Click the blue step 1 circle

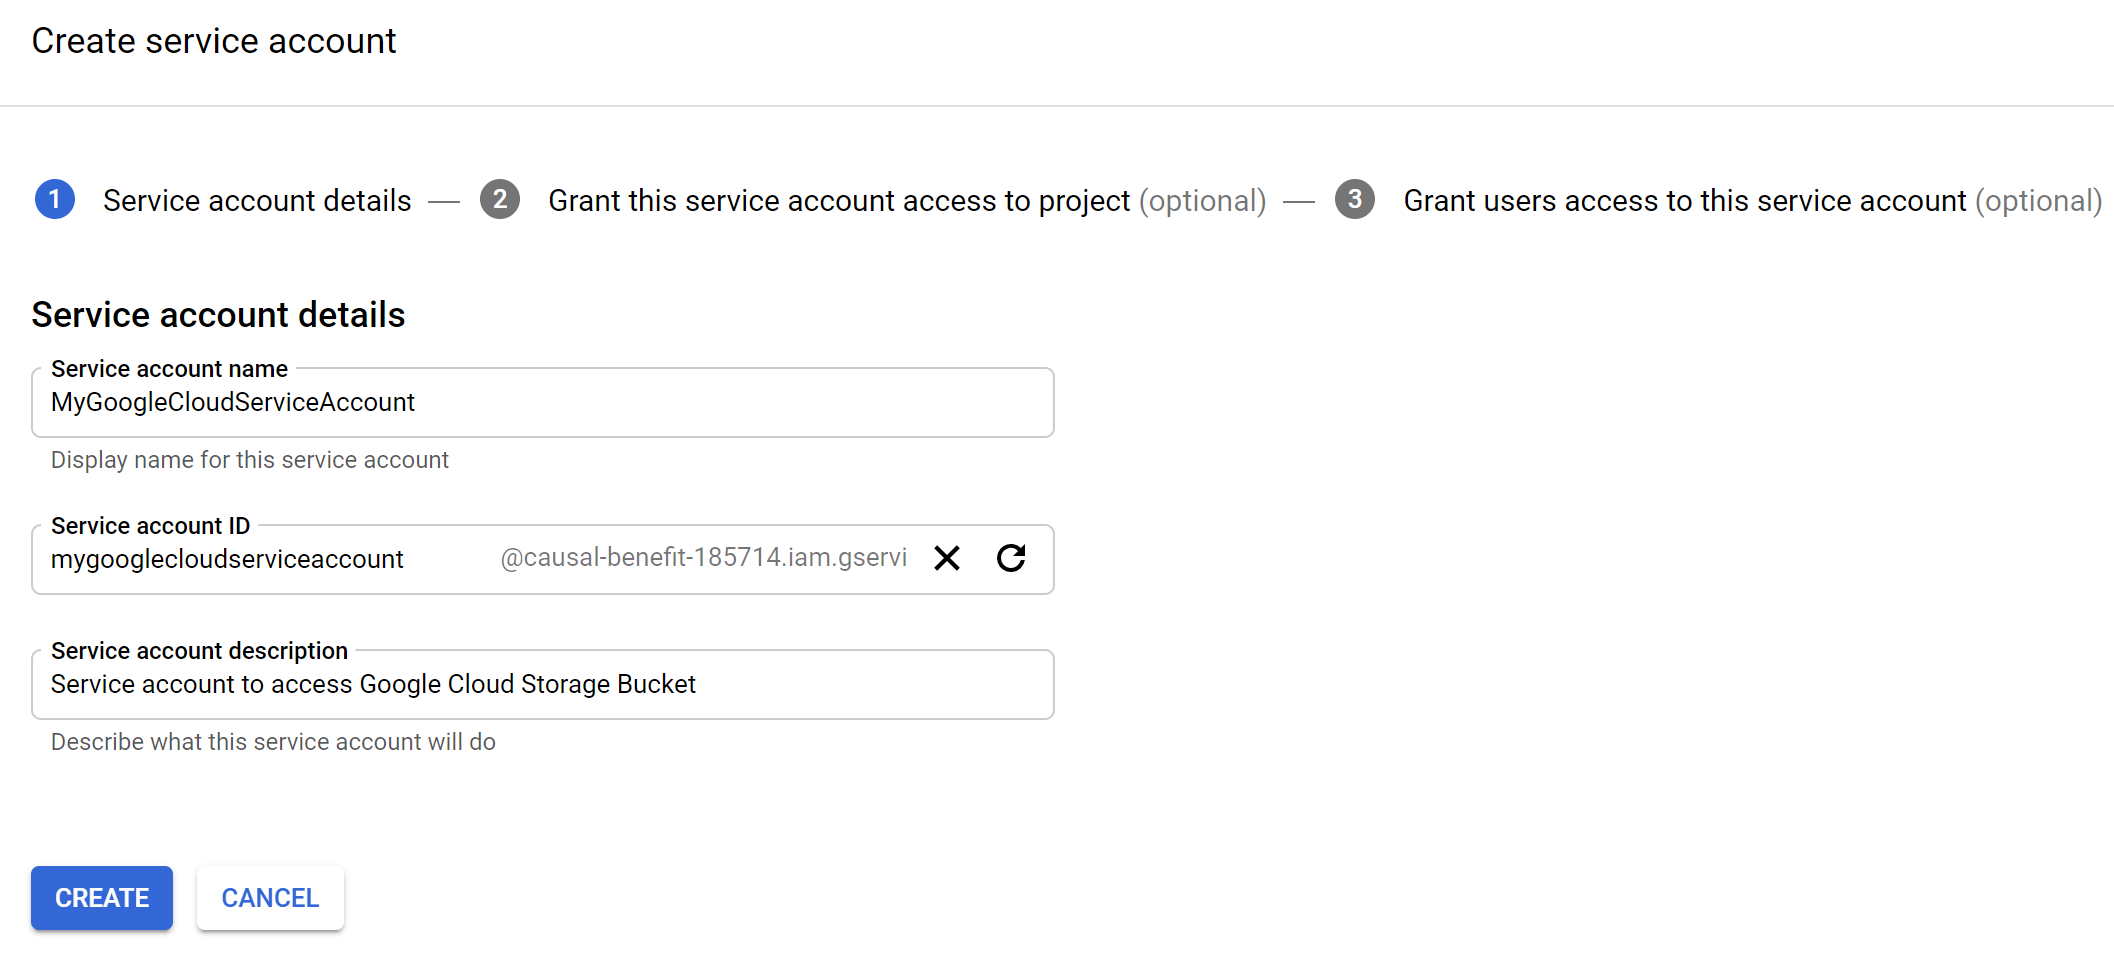pyautogui.click(x=55, y=200)
